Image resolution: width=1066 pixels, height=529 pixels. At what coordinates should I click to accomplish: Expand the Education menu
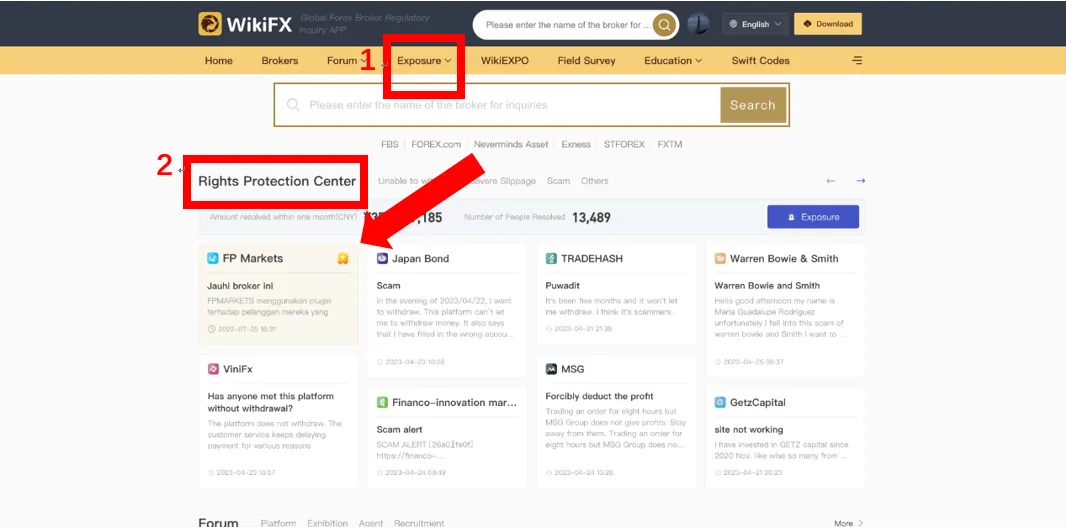coord(673,61)
